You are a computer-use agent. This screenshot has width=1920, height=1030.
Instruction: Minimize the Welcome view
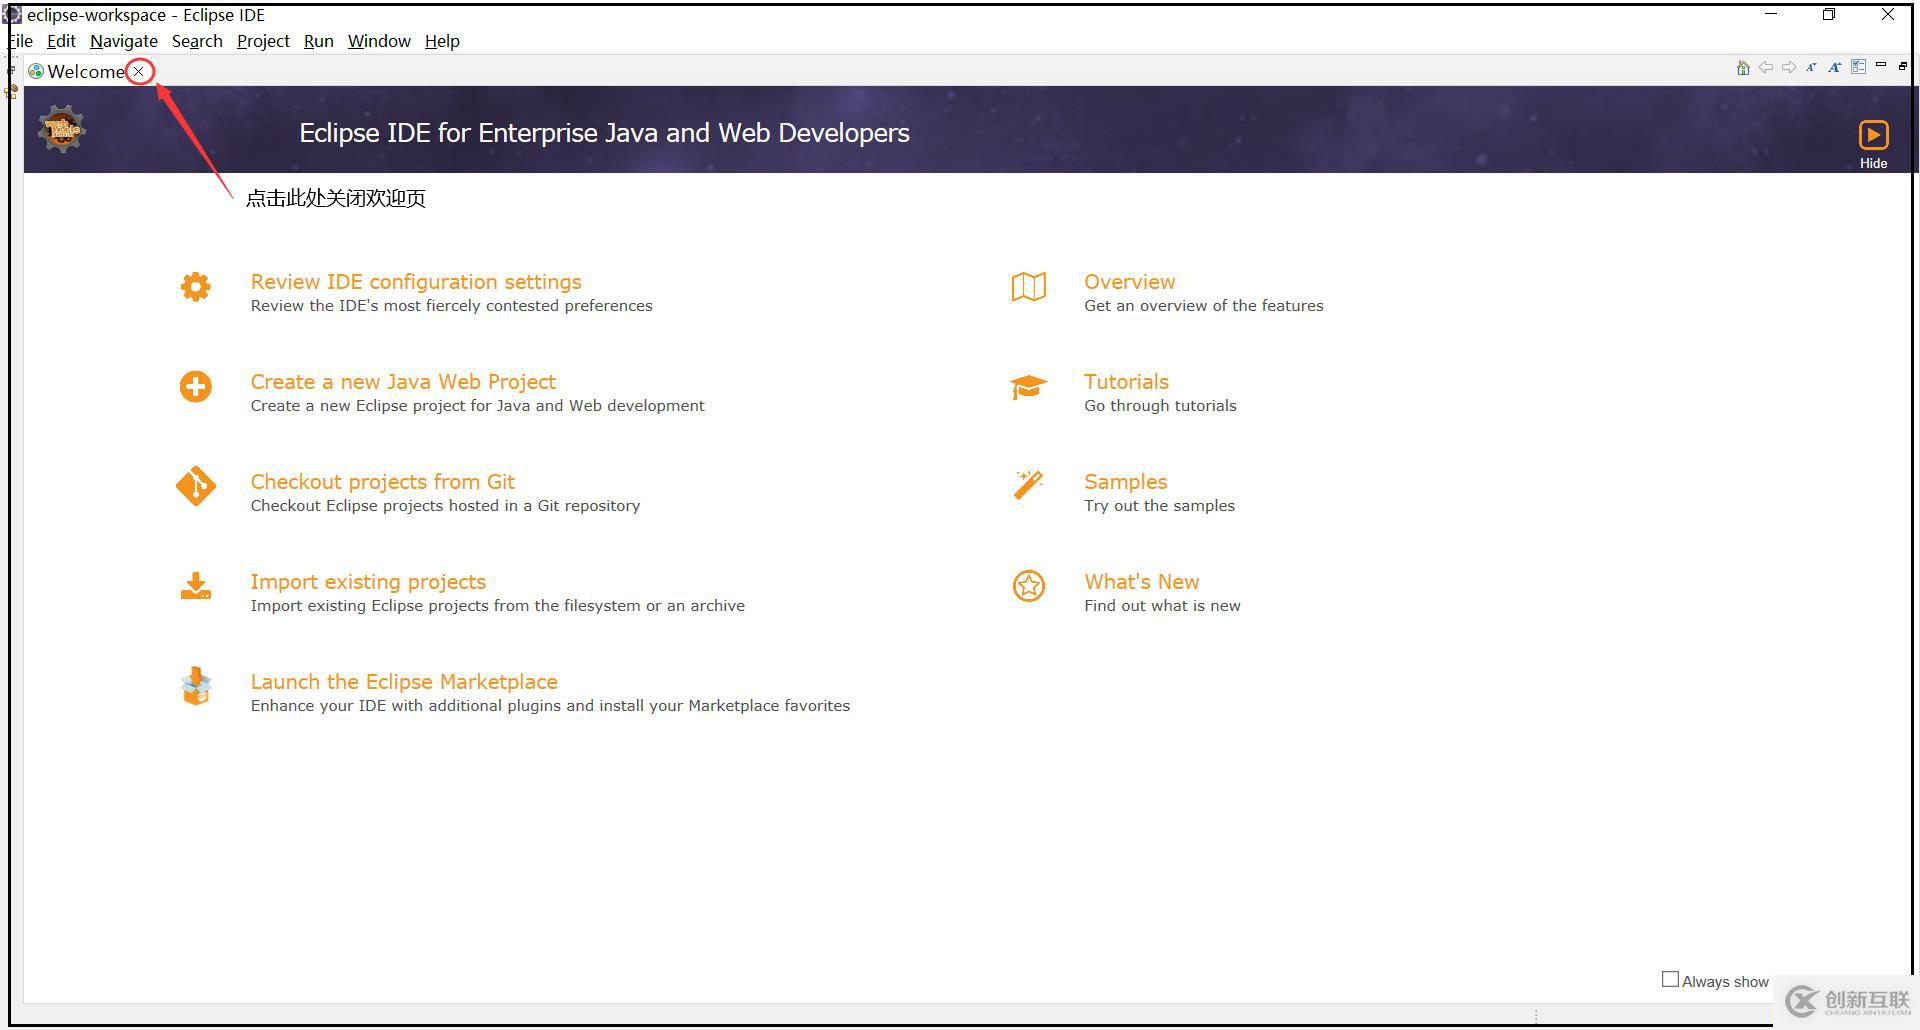(x=1881, y=65)
